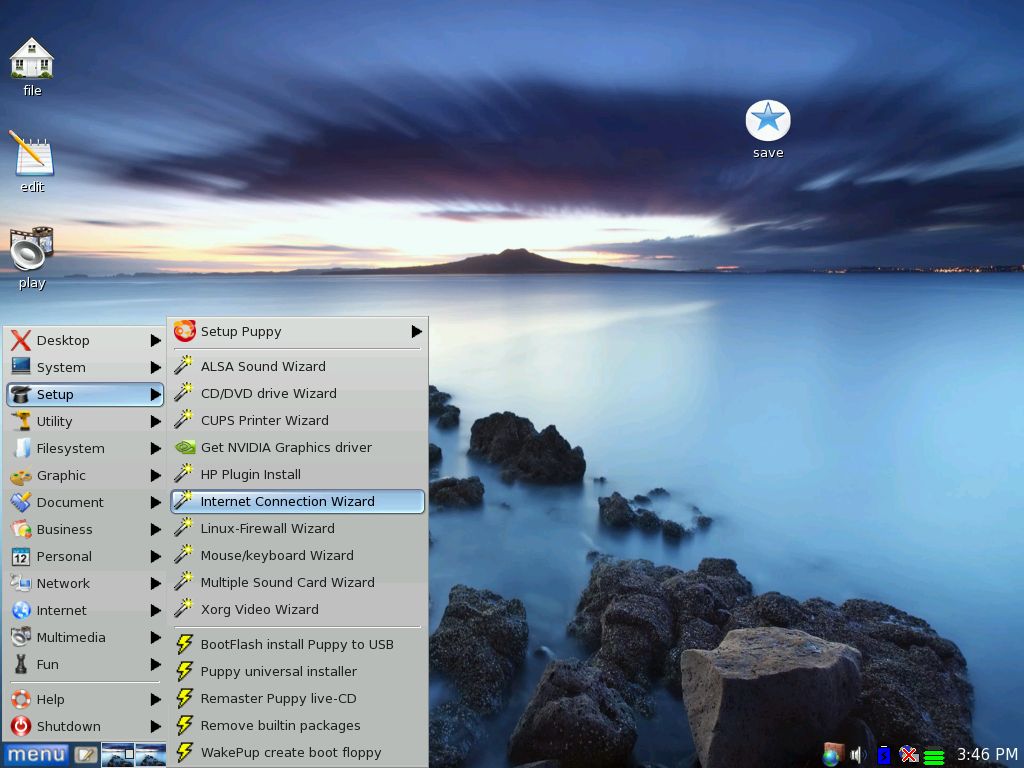Click the show-desktop icon beside menu button
The width and height of the screenshot is (1024, 768).
[x=86, y=754]
